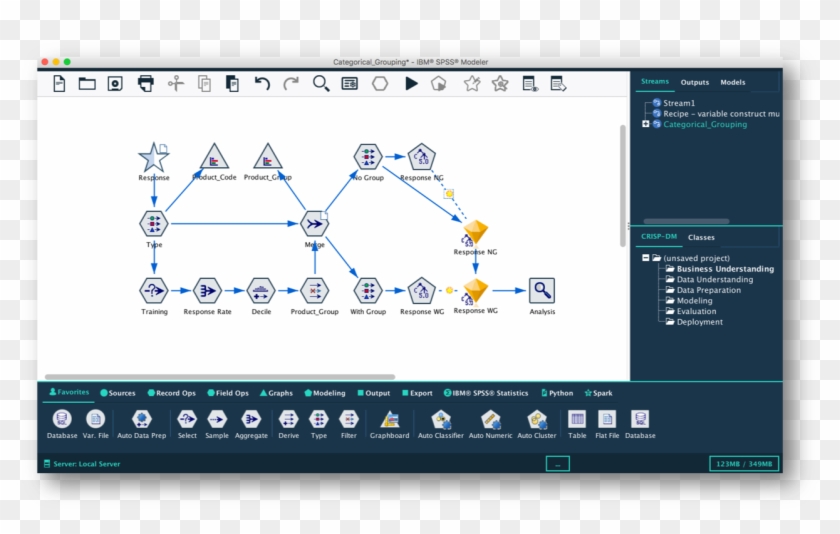Select the Recipe - variable construct stream
Viewport: 840px width, 534px height.
pyautogui.click(x=721, y=114)
